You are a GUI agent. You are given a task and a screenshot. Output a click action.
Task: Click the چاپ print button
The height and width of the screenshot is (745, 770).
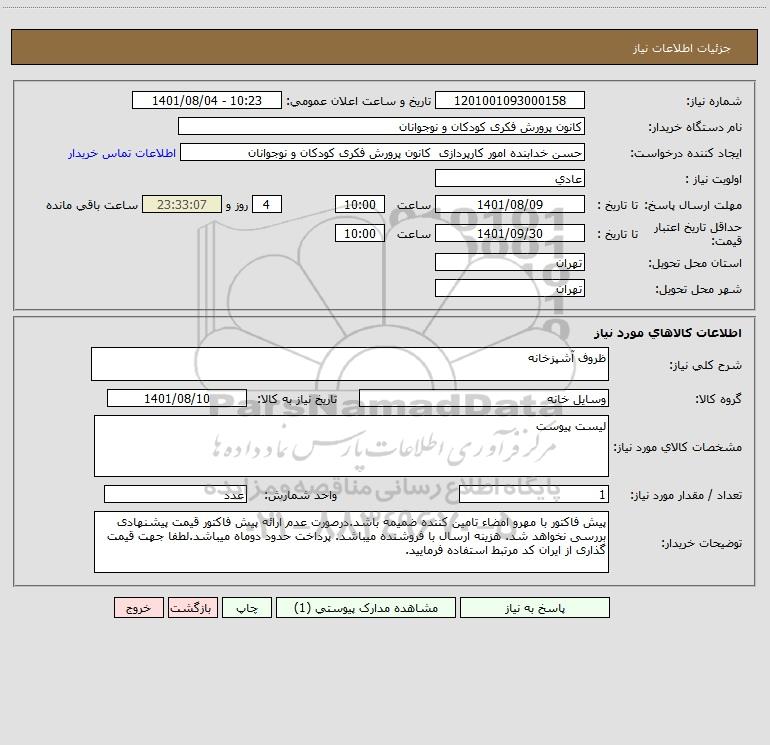point(247,607)
